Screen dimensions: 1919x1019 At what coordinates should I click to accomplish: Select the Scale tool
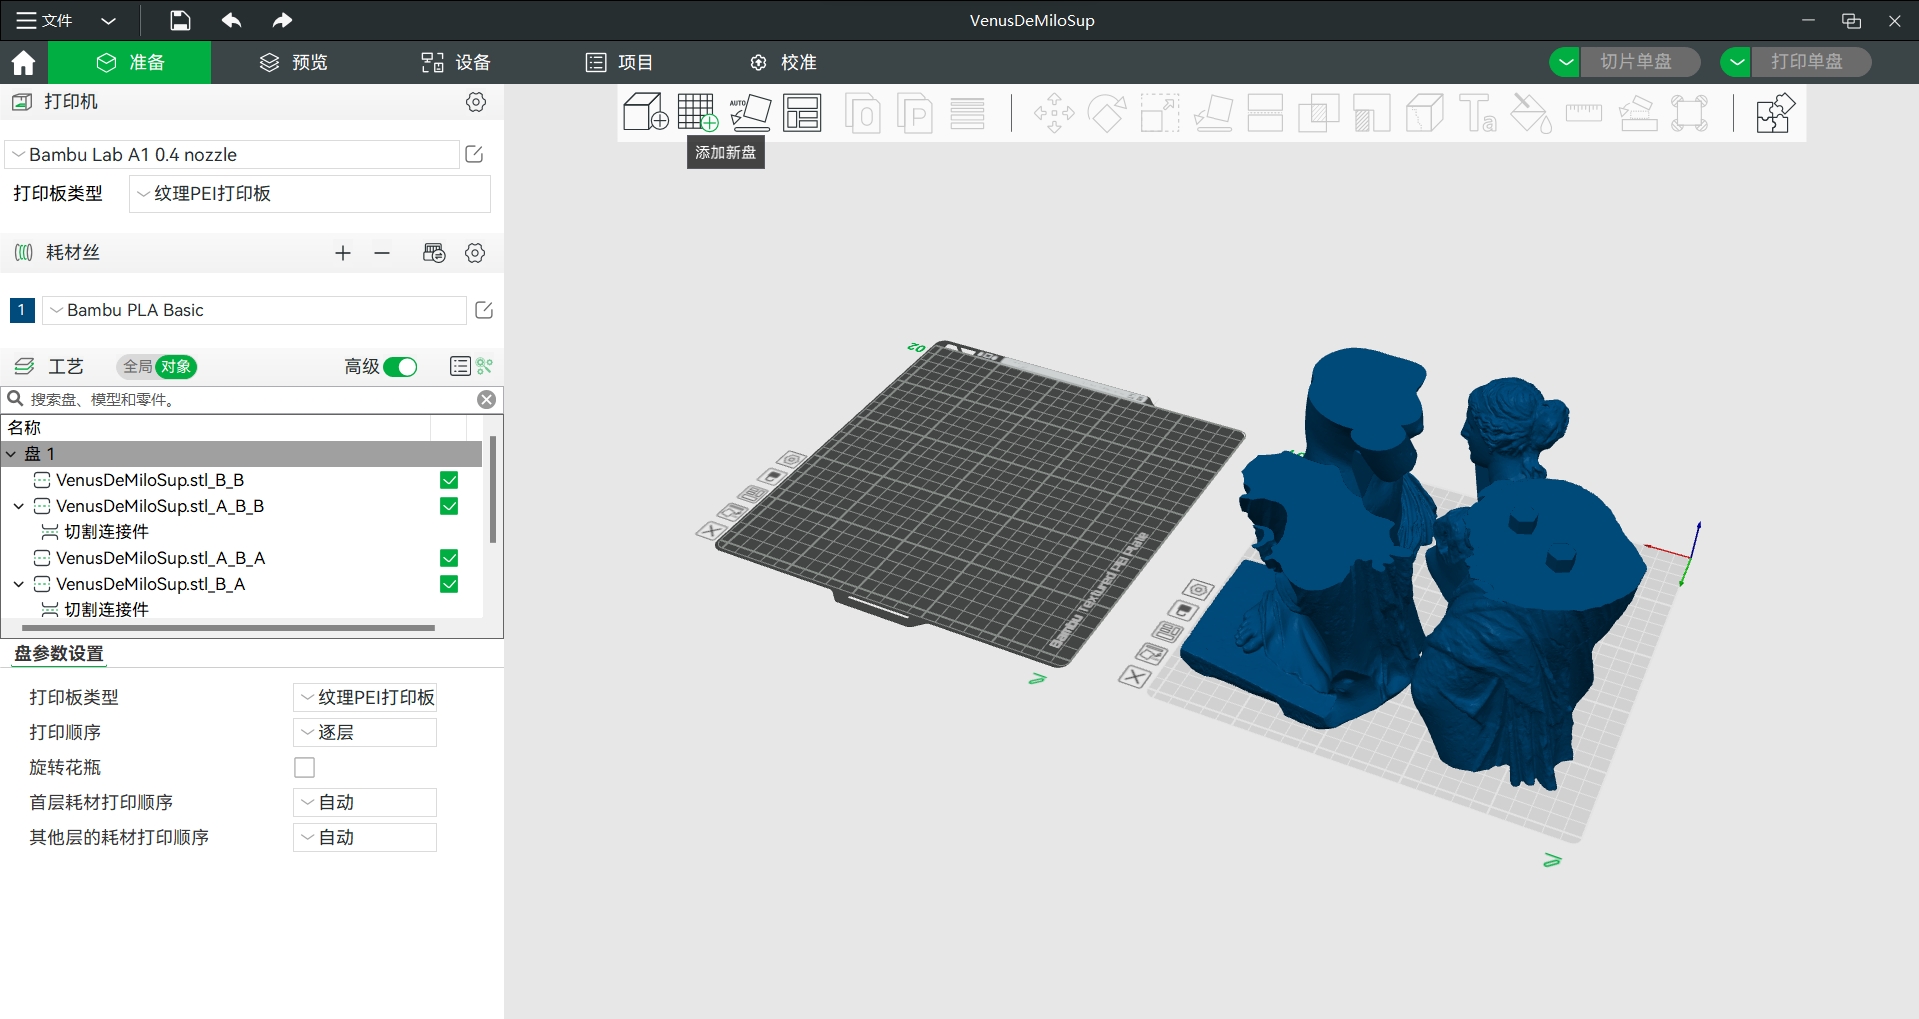pyautogui.click(x=1160, y=113)
